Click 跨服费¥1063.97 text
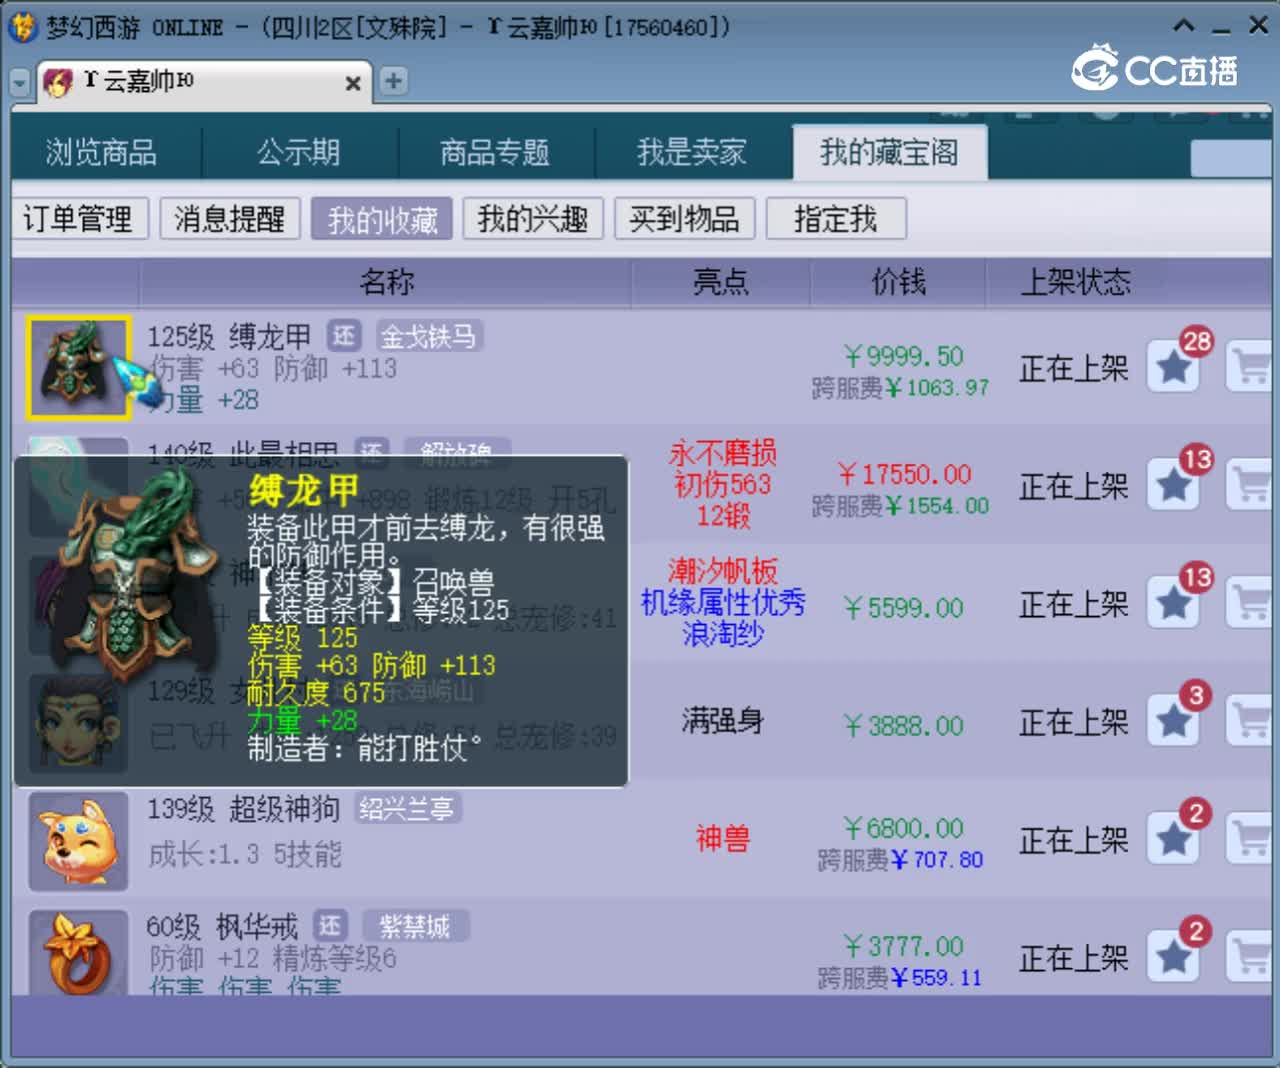 (x=900, y=388)
